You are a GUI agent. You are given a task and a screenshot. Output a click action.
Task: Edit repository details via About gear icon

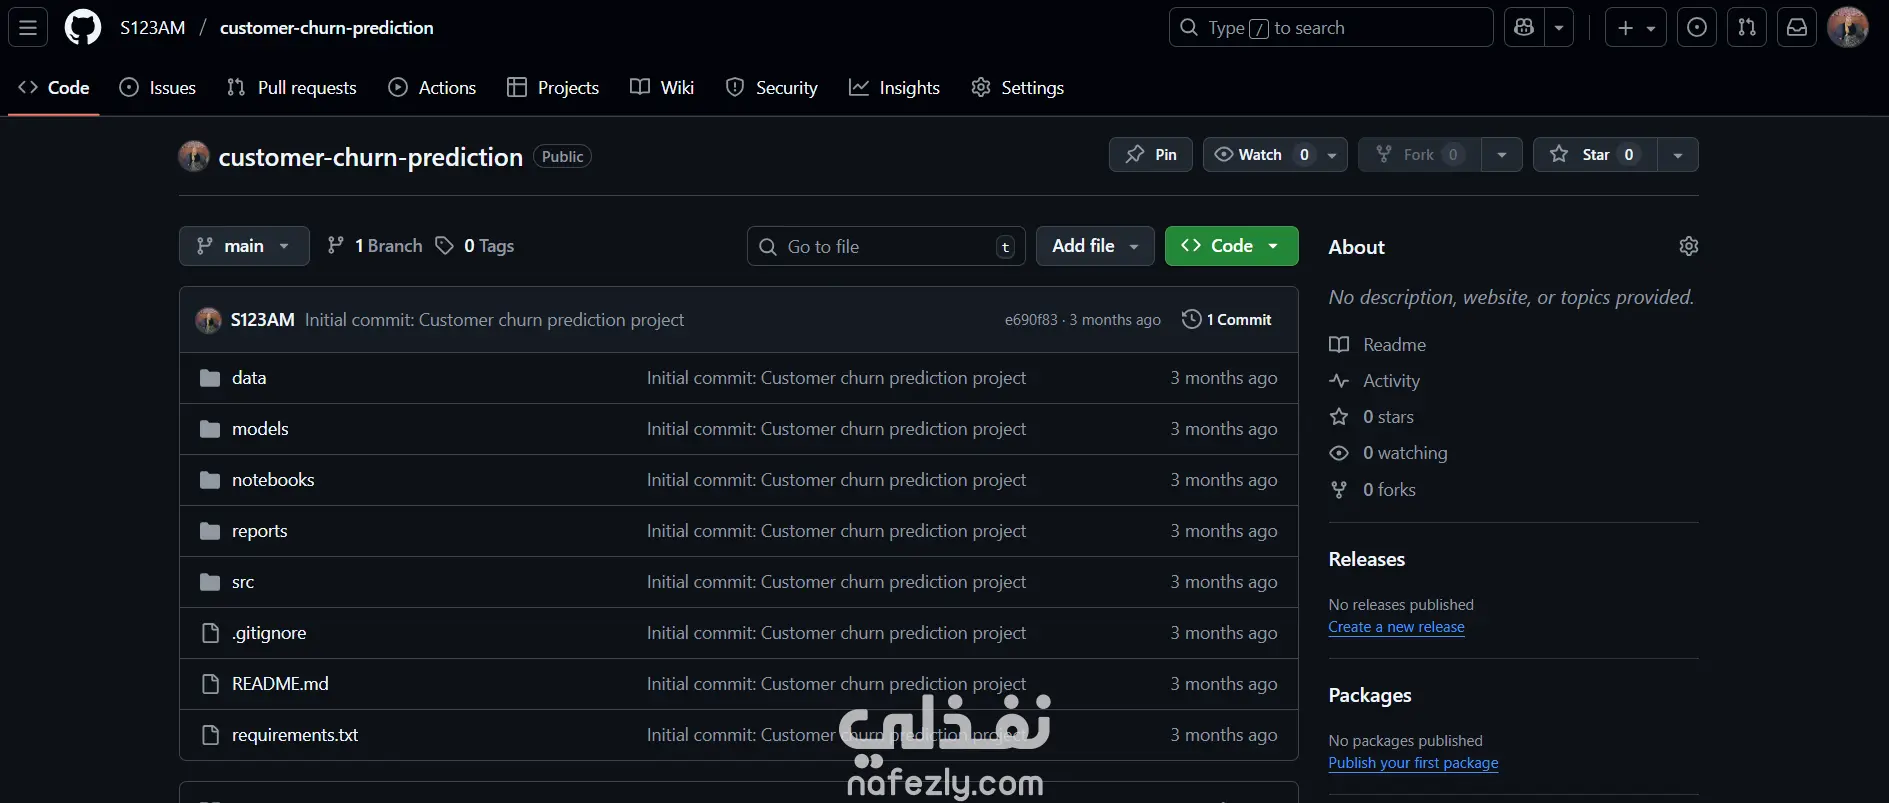(x=1689, y=246)
